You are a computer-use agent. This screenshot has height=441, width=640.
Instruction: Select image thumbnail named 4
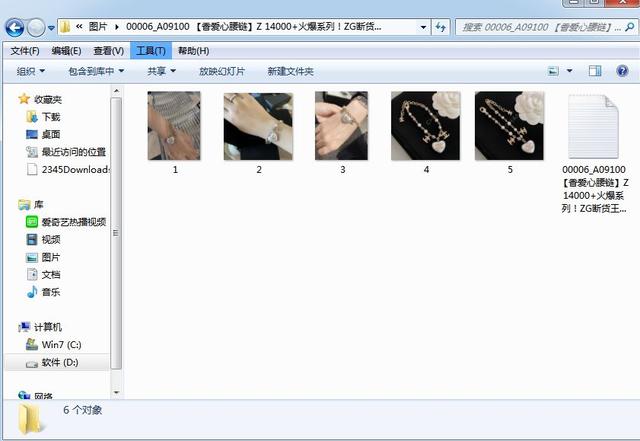click(x=426, y=126)
